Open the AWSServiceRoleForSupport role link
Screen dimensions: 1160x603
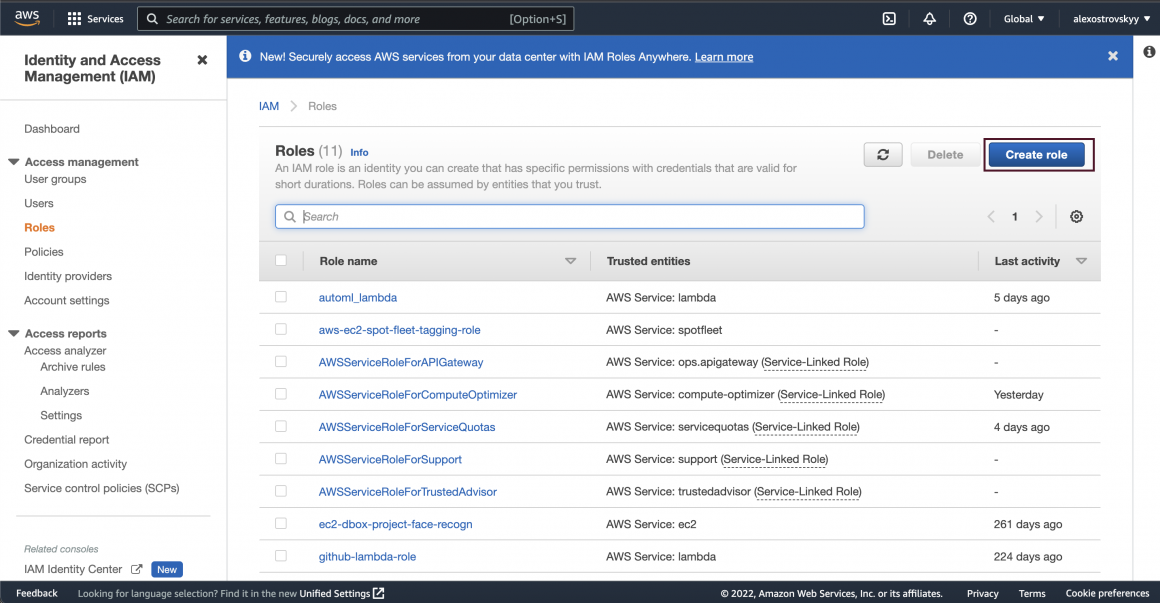(x=390, y=459)
